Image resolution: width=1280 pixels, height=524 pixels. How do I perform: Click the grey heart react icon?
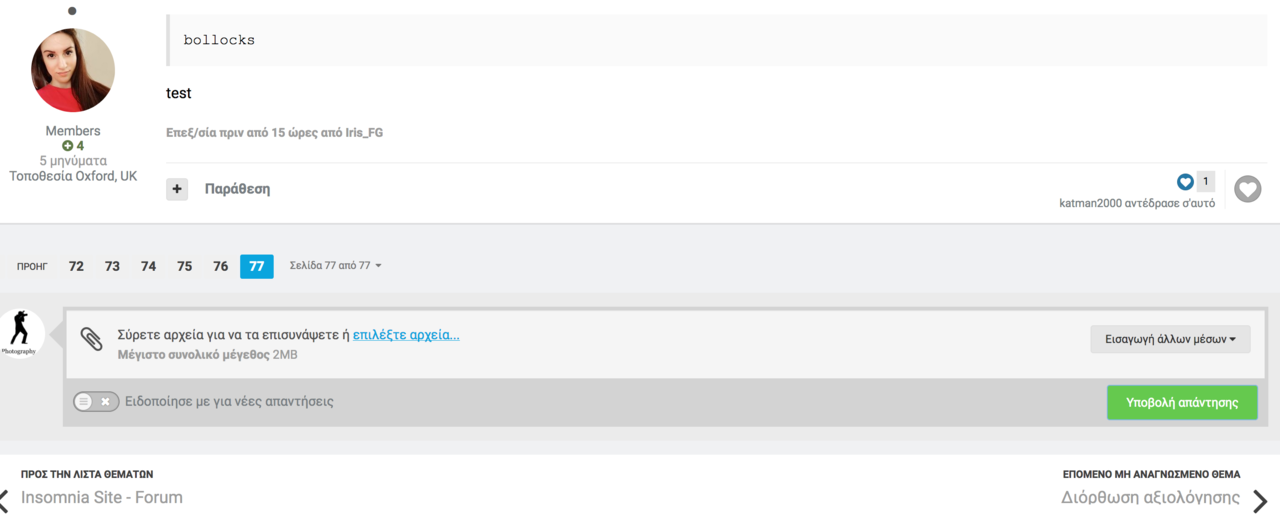pyautogui.click(x=1247, y=189)
